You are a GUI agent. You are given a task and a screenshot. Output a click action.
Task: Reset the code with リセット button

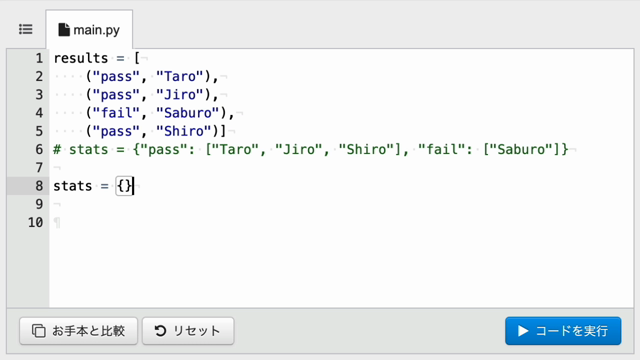tap(188, 331)
